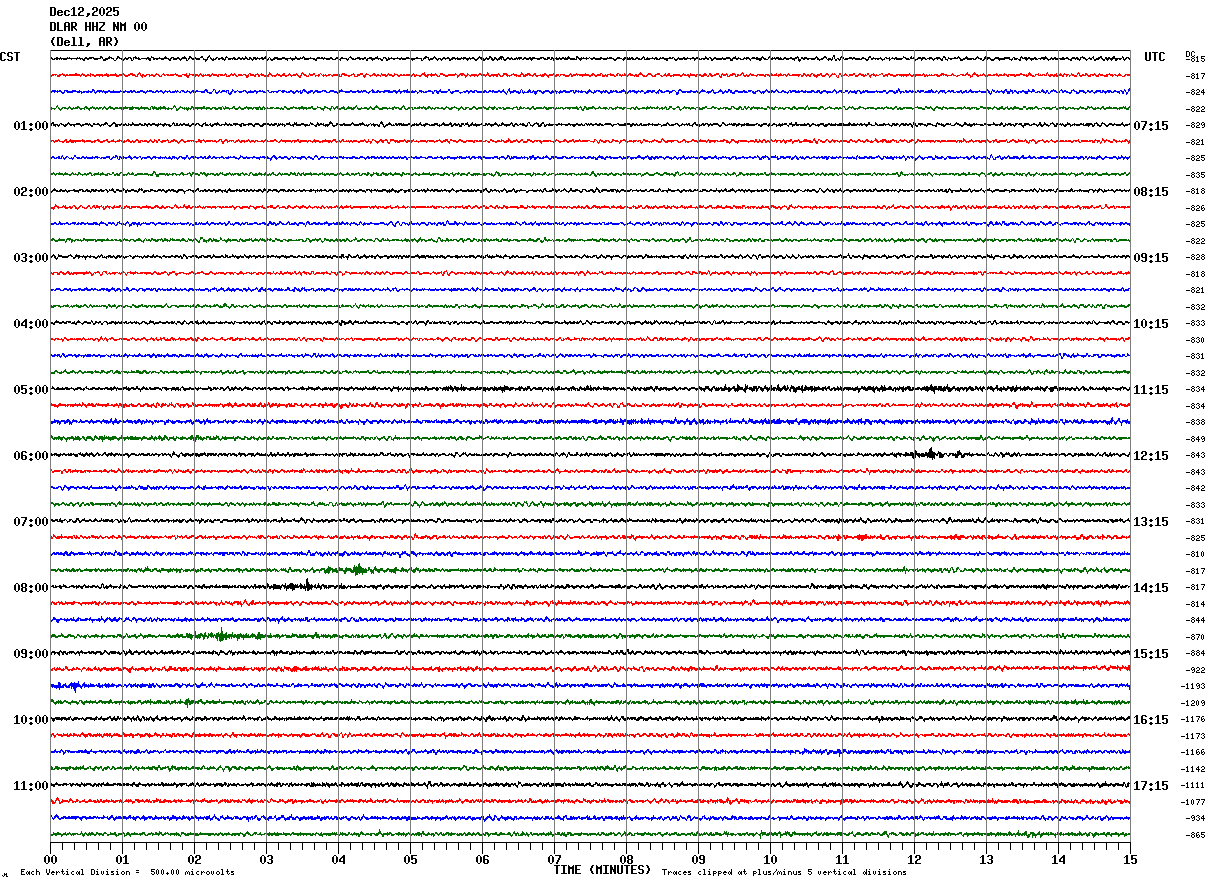Image resolution: width=1210 pixels, height=886 pixels.
Task: Pick the DC offset value -865
Action: [x=1195, y=835]
